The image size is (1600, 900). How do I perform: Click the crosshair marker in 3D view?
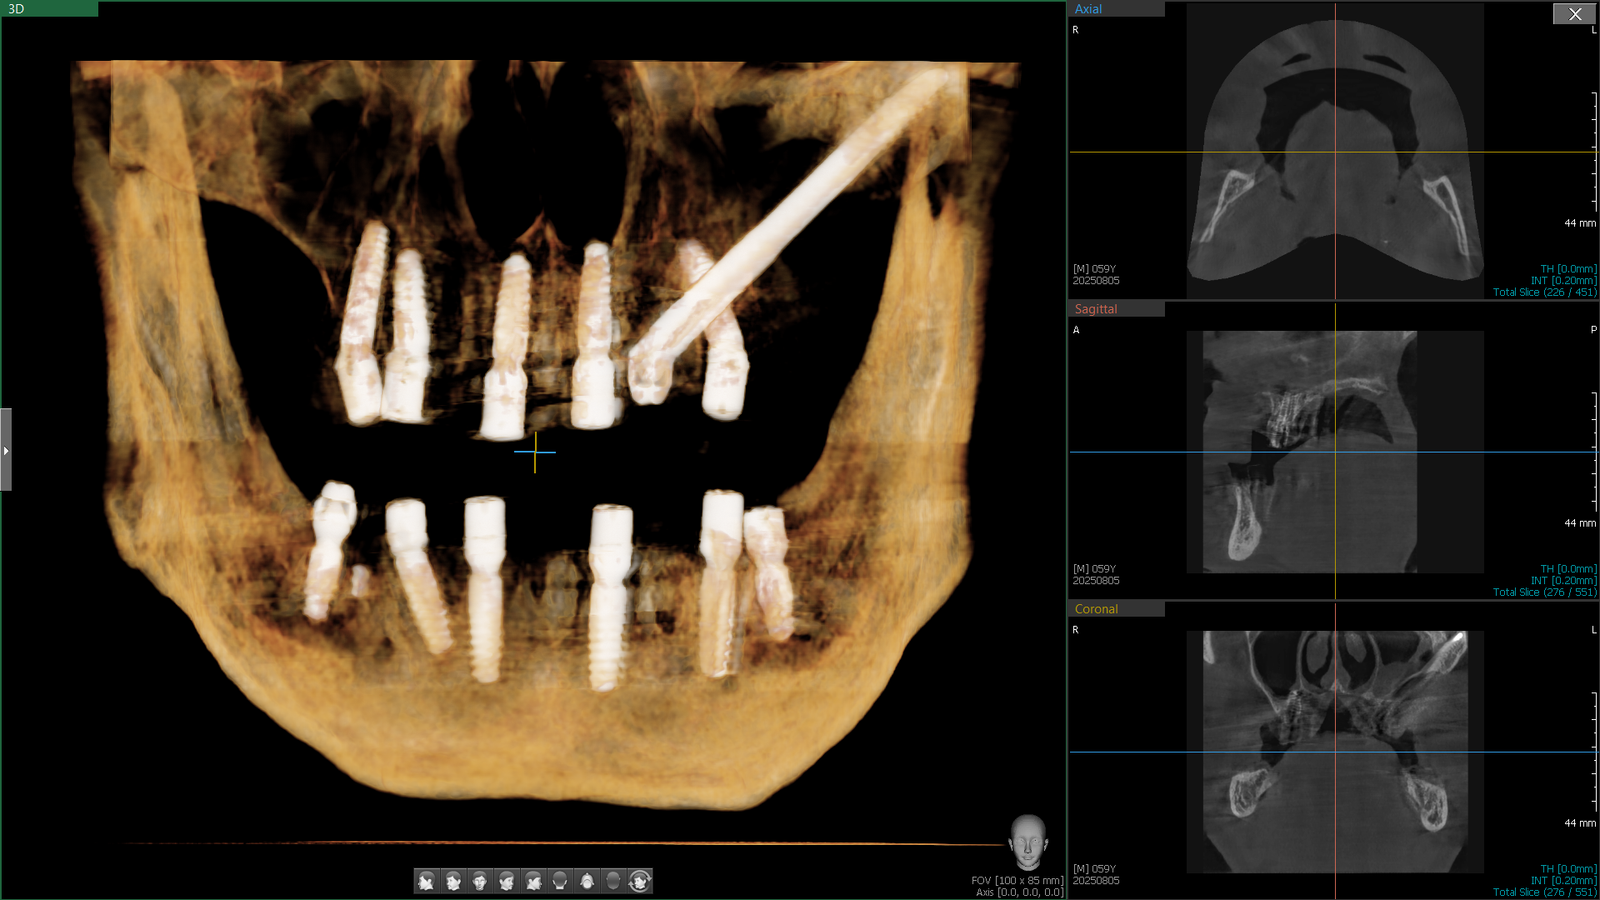tap(535, 452)
